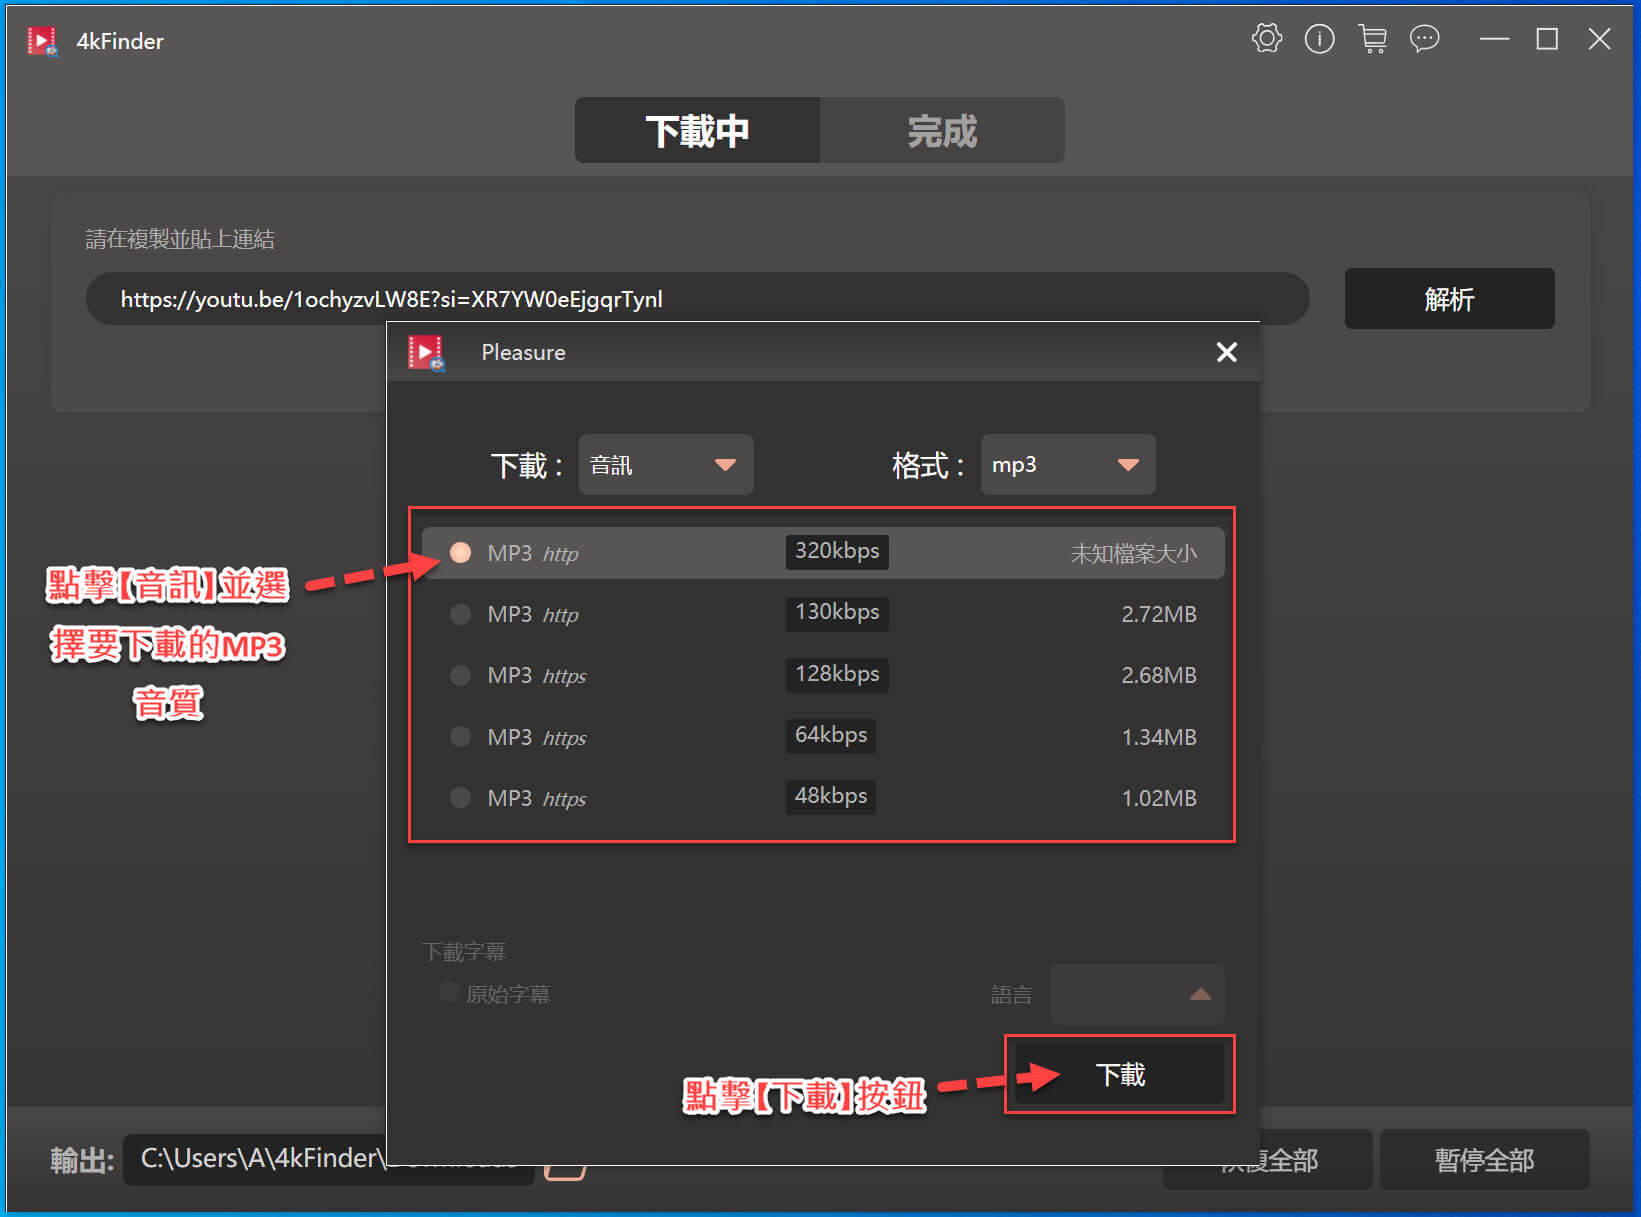Click the 未知檔案大小 size text
The width and height of the screenshot is (1641, 1217).
pyautogui.click(x=1133, y=553)
